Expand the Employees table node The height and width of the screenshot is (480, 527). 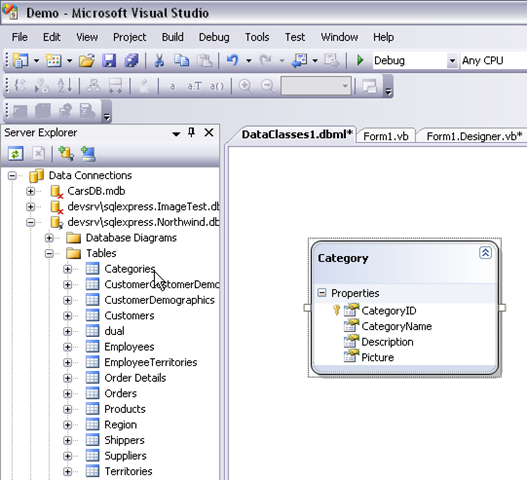click(x=68, y=347)
